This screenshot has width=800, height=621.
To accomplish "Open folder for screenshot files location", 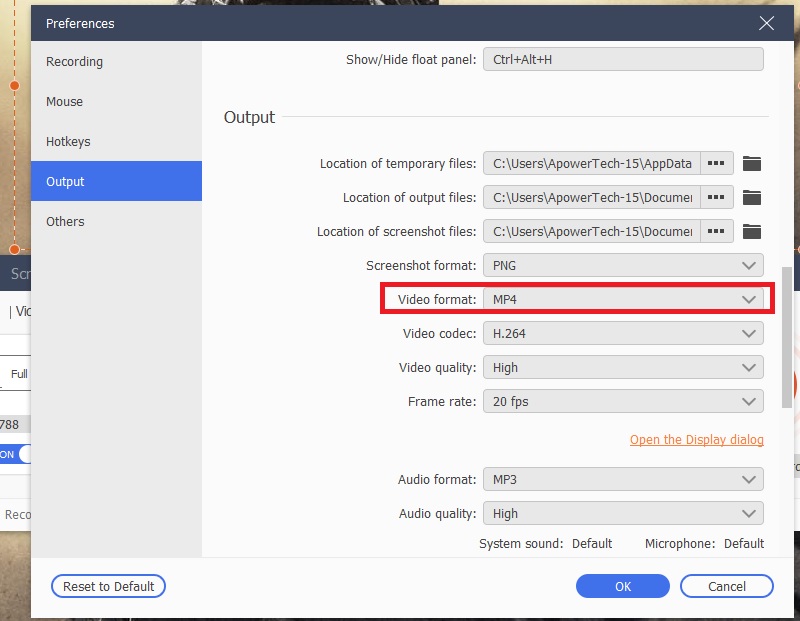I will [x=752, y=232].
